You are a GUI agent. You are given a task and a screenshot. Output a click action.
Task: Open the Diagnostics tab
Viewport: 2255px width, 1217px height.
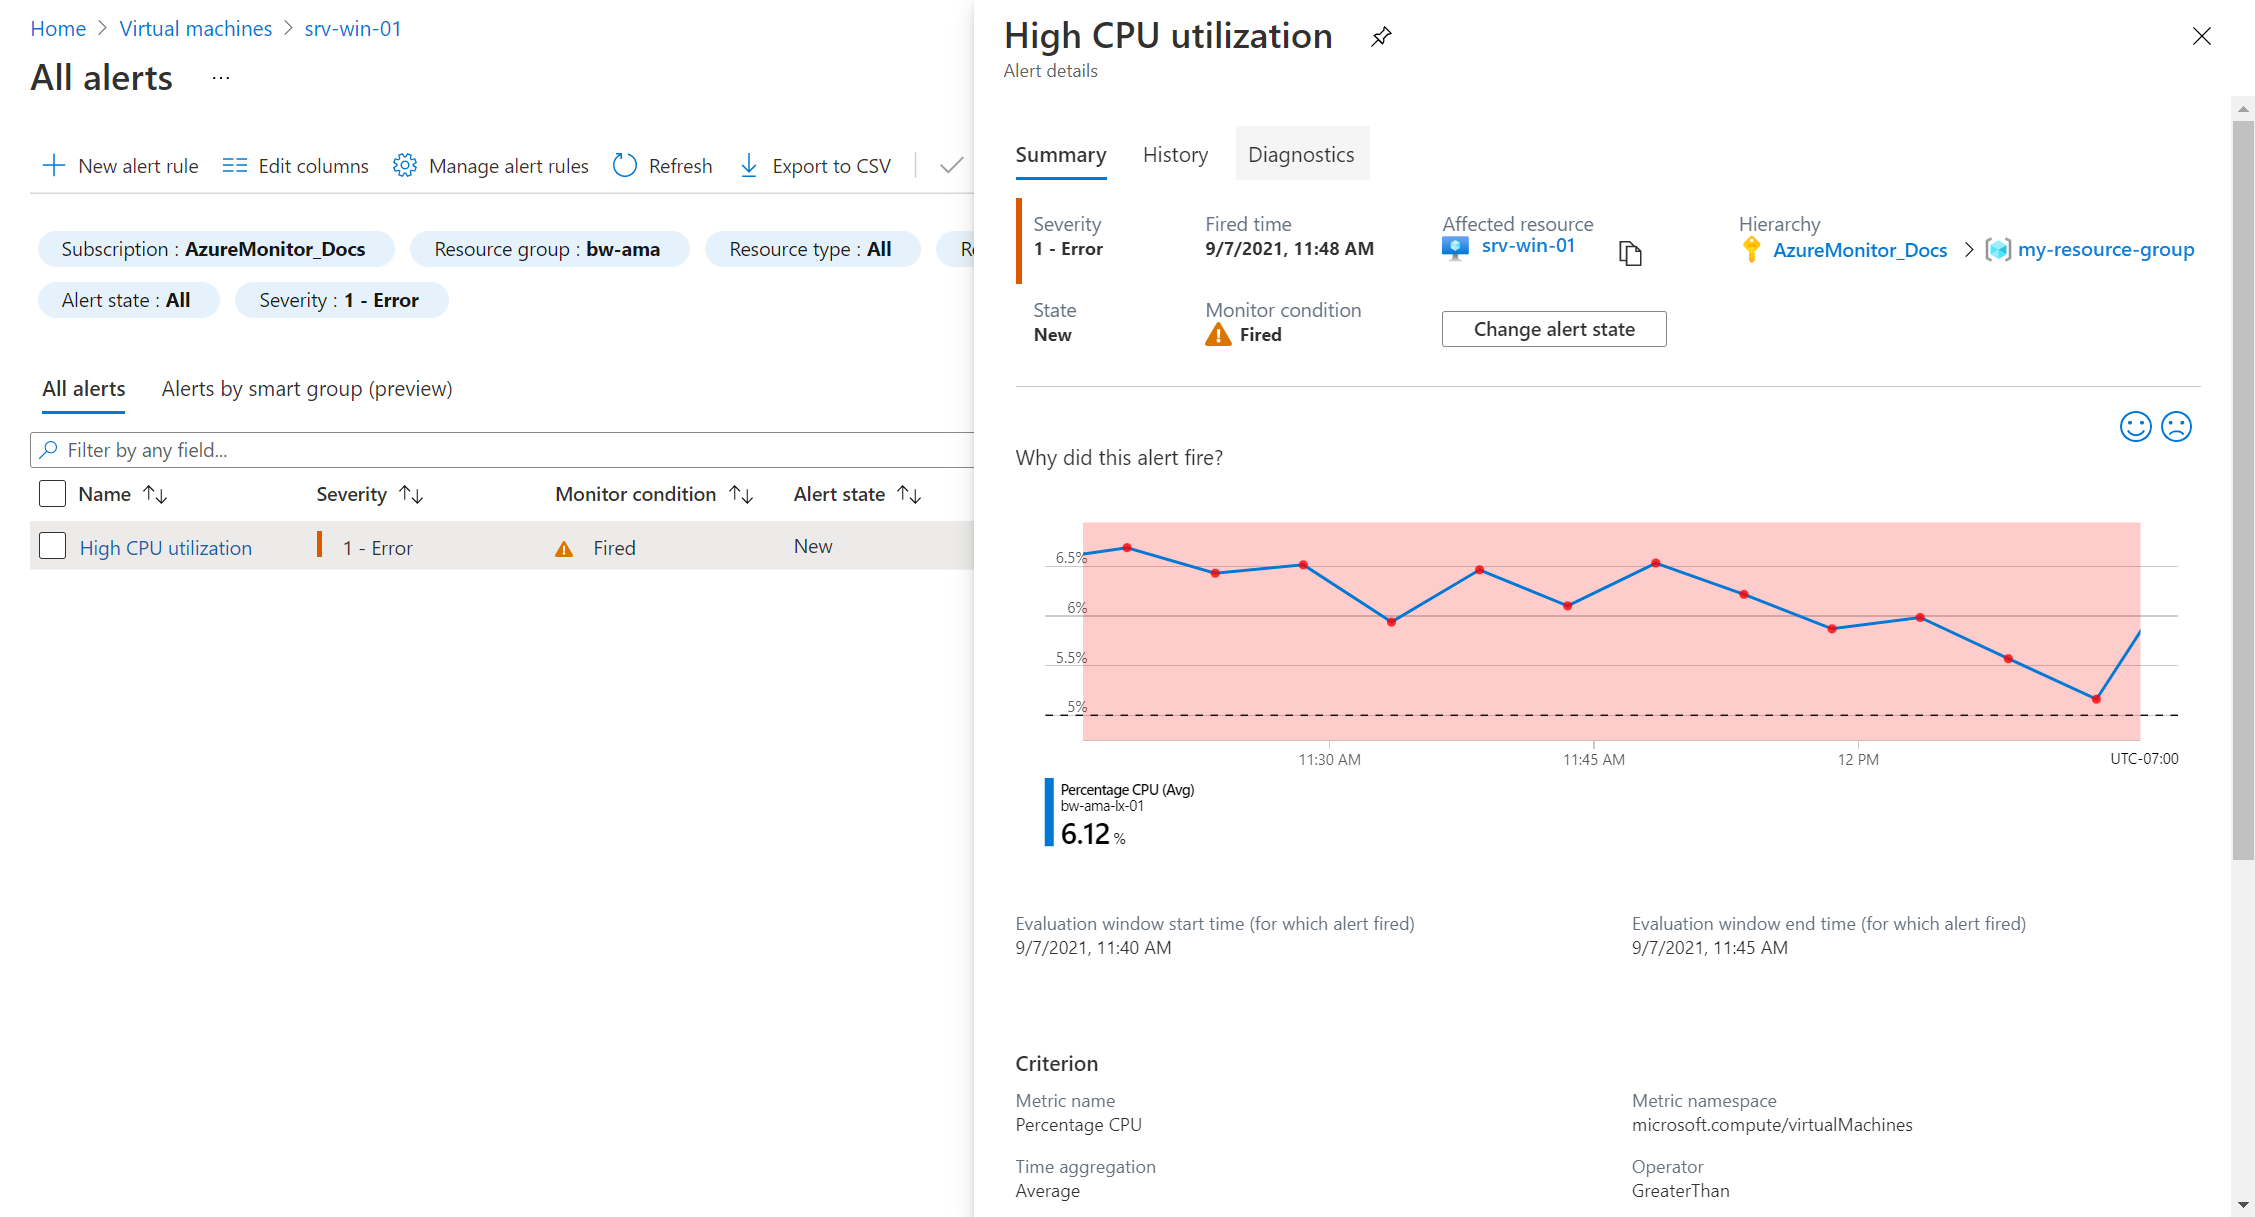(1301, 154)
